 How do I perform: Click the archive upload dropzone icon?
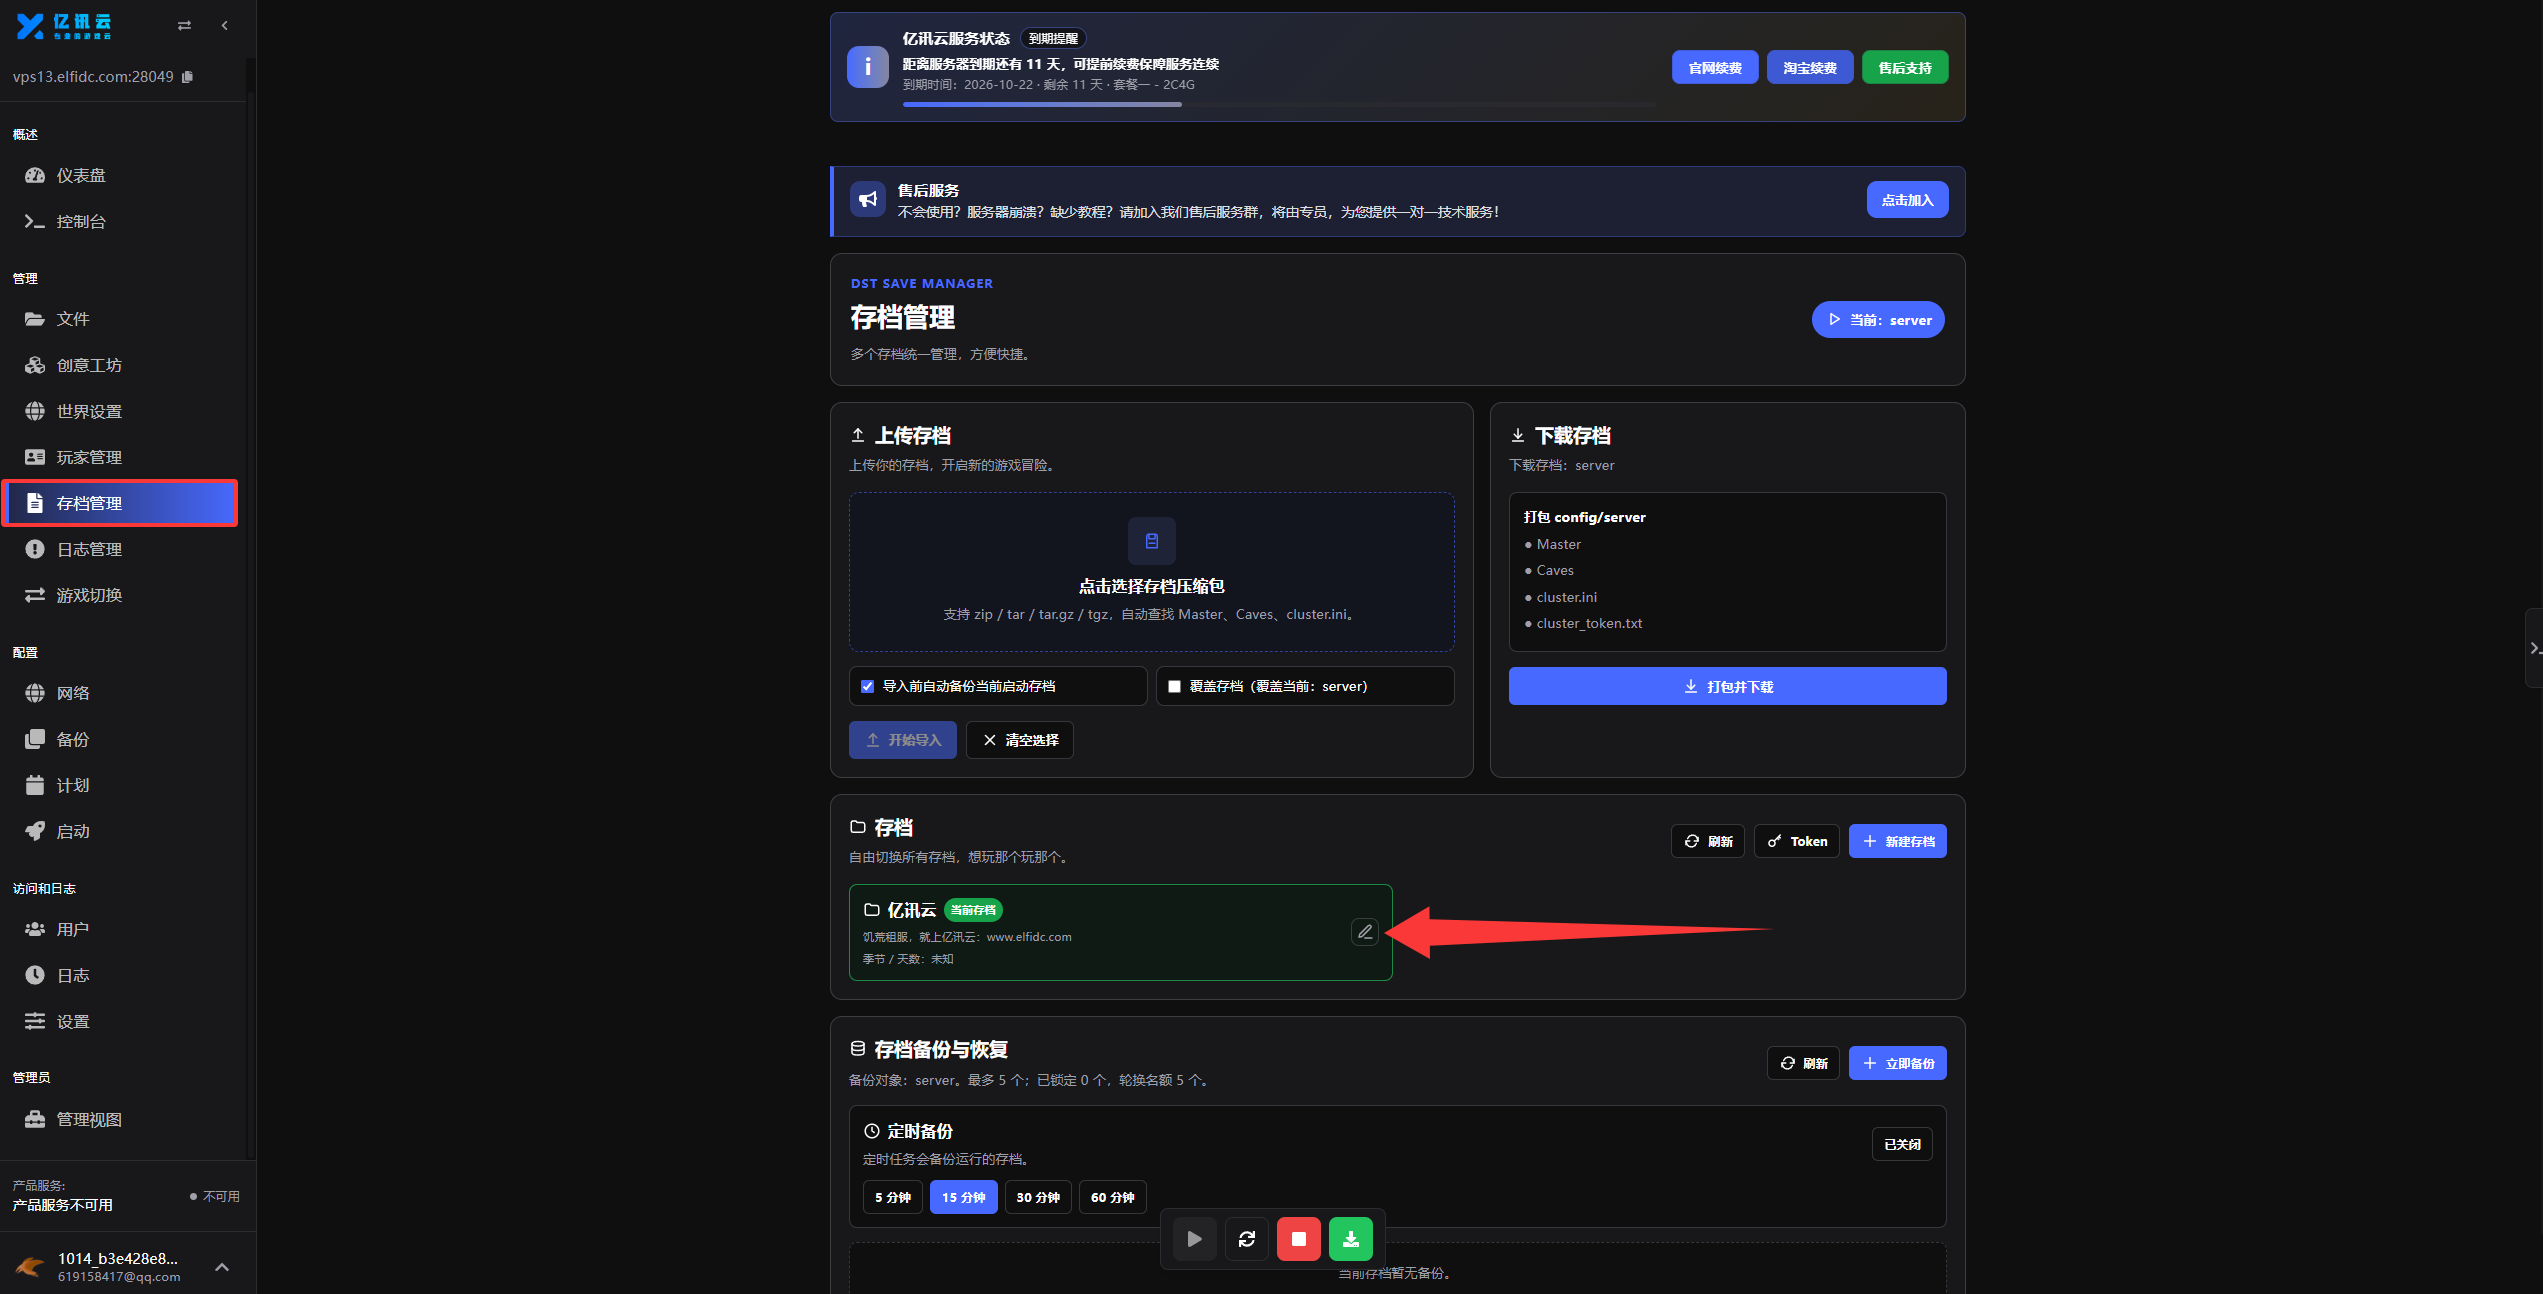click(x=1151, y=541)
